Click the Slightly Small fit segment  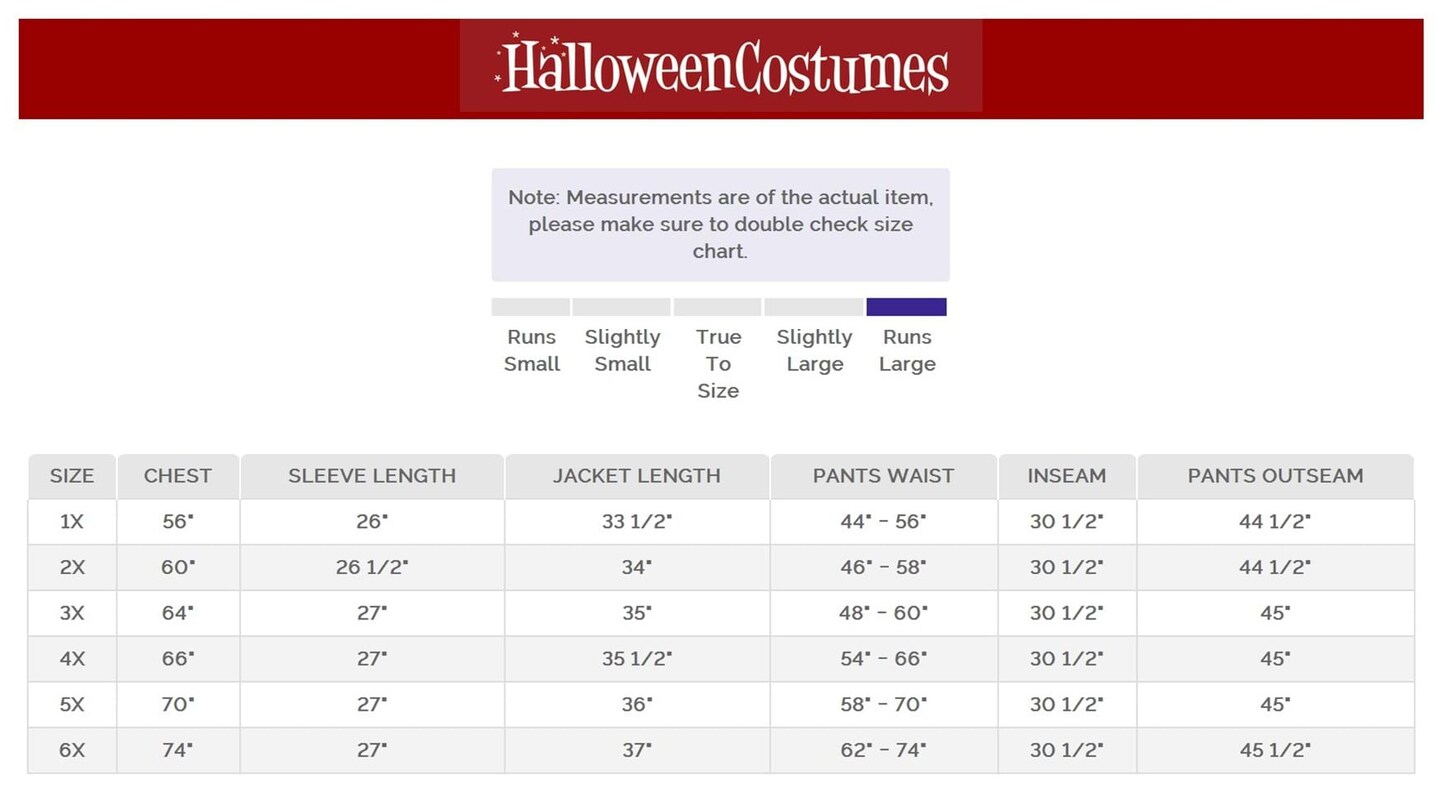pos(622,307)
